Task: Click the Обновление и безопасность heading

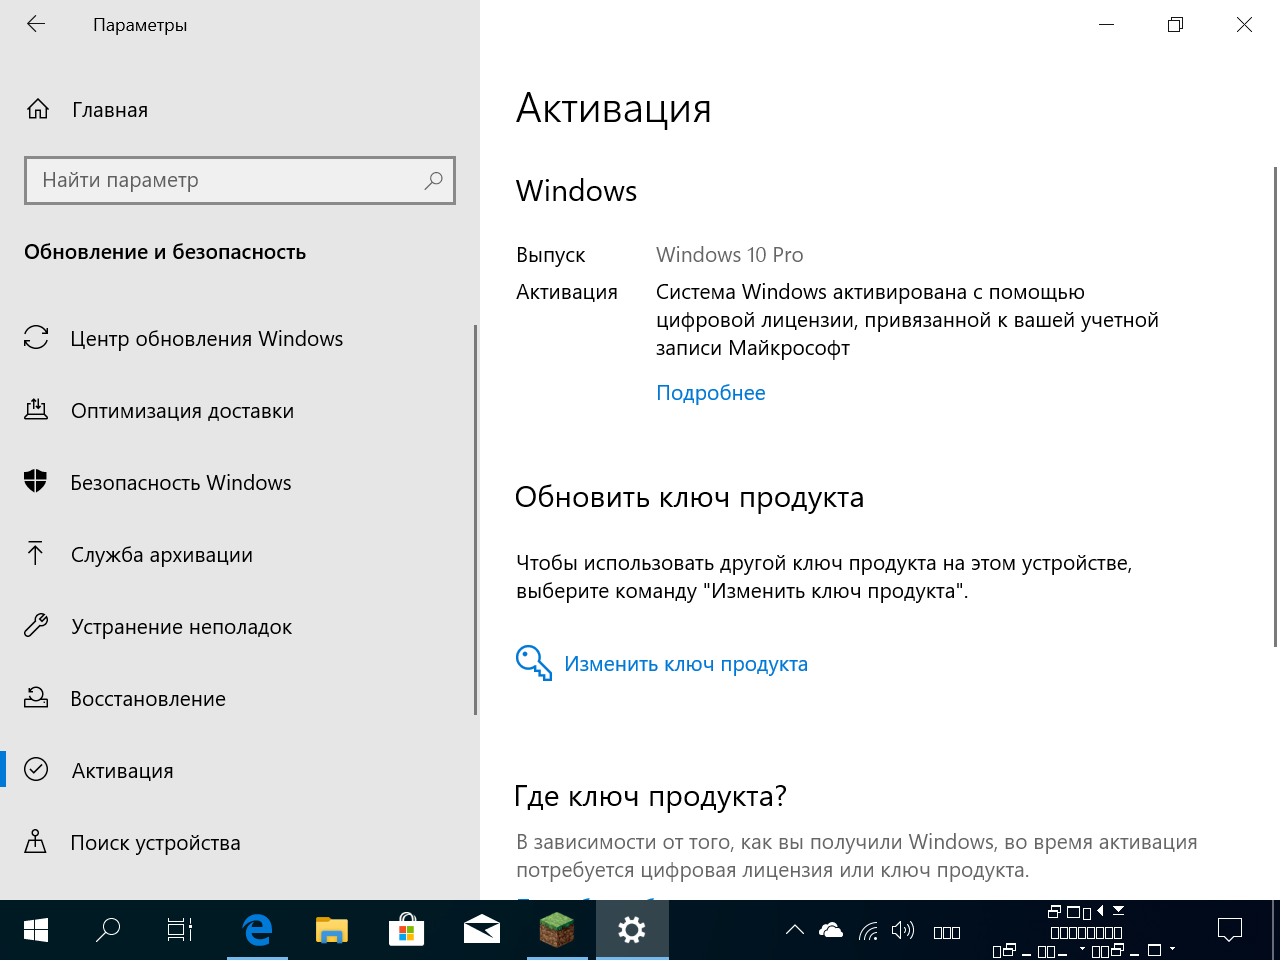Action: tap(165, 252)
